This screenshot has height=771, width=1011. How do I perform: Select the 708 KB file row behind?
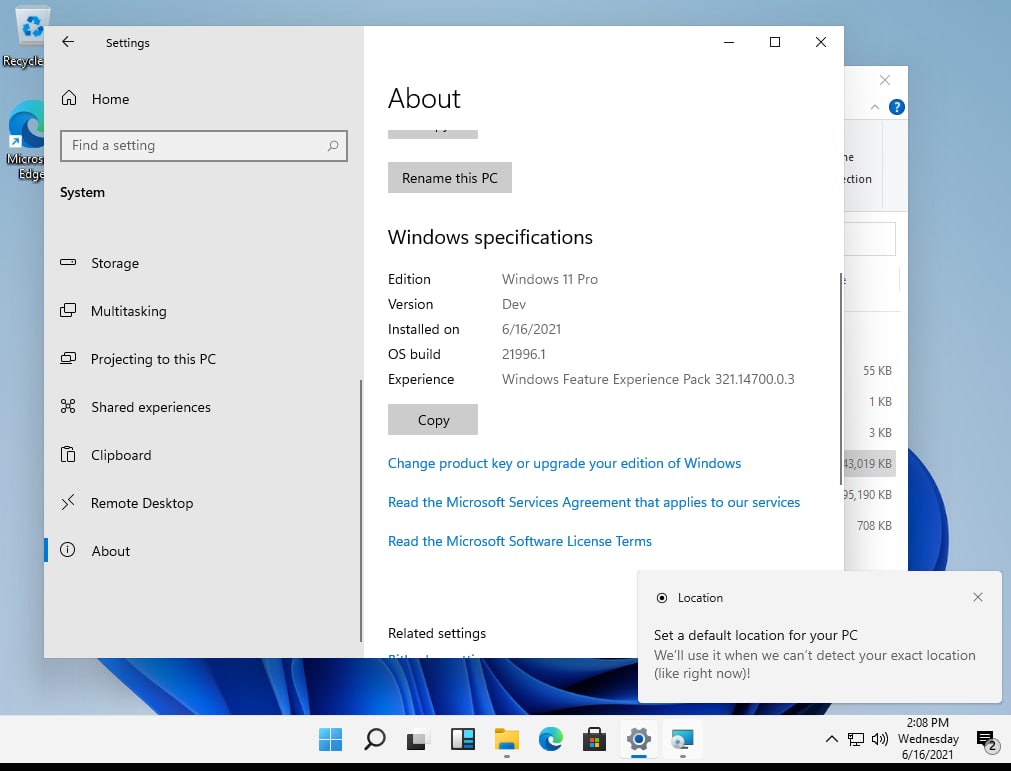pos(870,525)
